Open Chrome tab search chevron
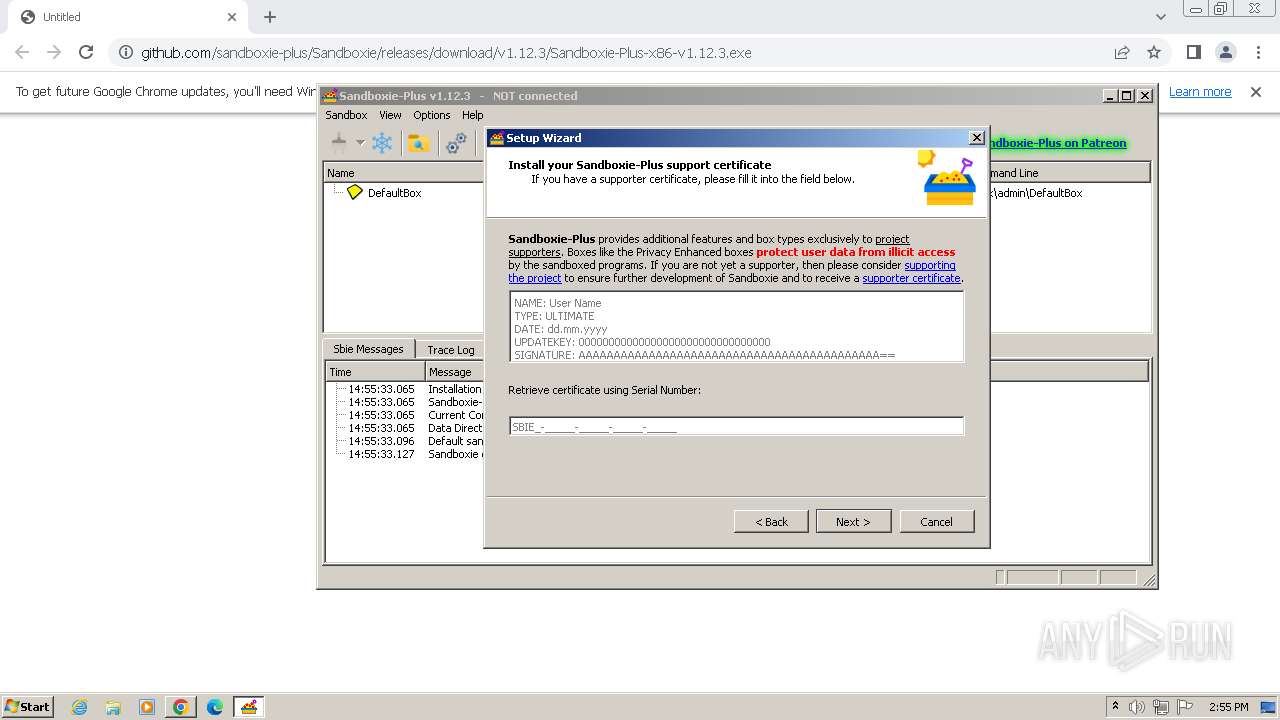Image resolution: width=1280 pixels, height=720 pixels. (1160, 17)
